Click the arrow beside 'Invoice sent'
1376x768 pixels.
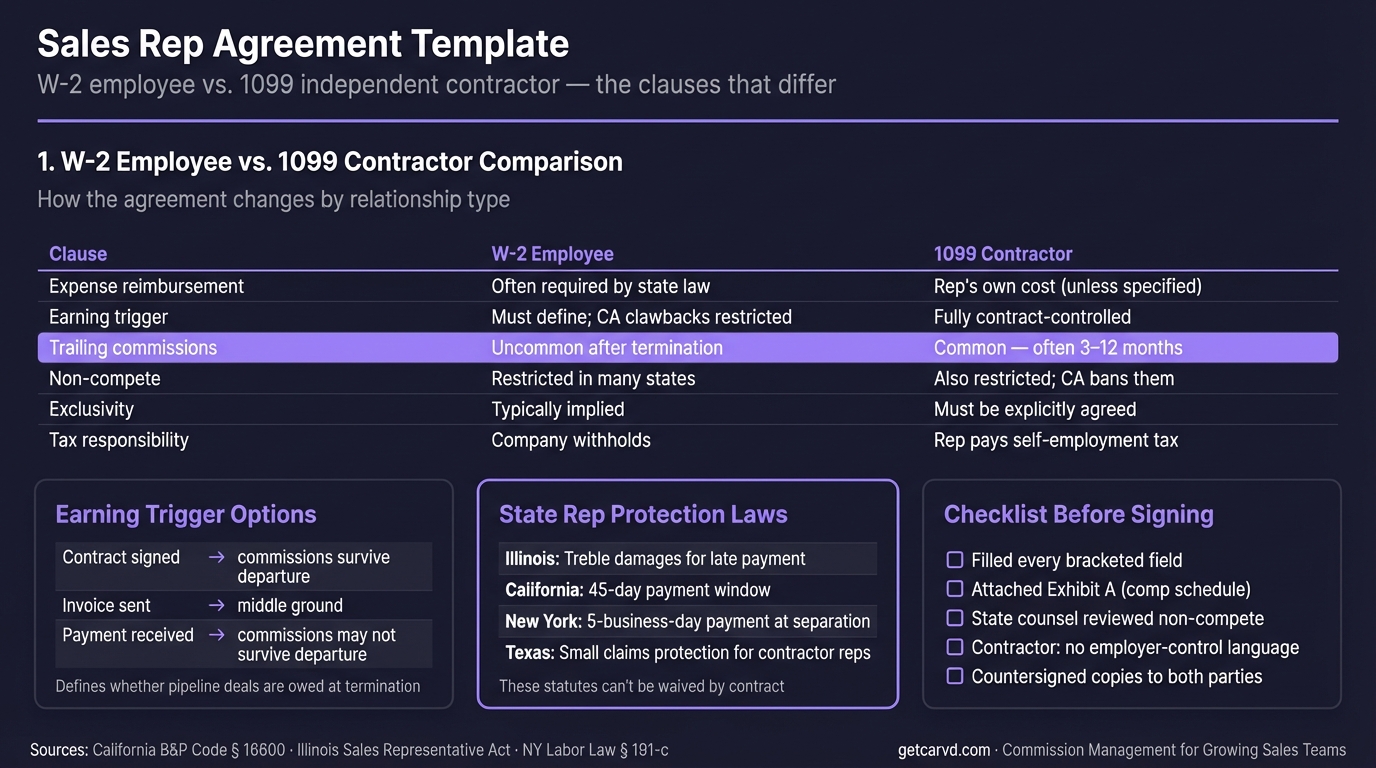click(216, 606)
